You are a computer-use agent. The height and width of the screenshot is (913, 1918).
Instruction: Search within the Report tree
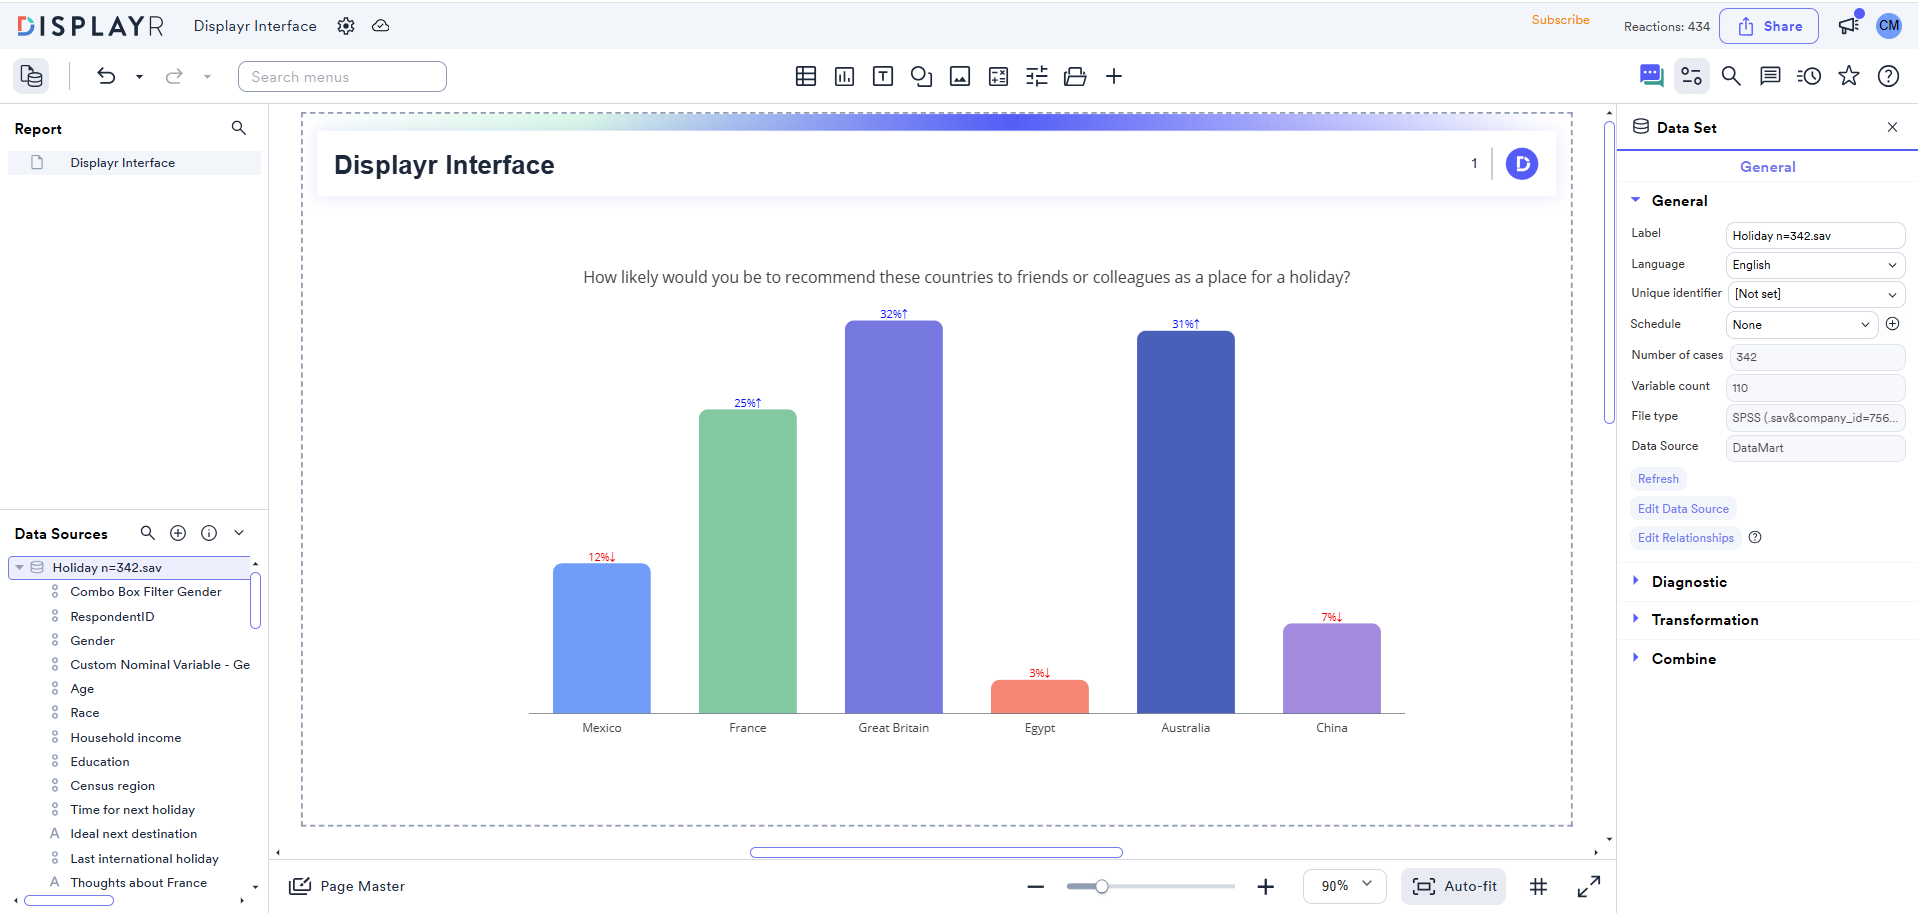click(239, 128)
